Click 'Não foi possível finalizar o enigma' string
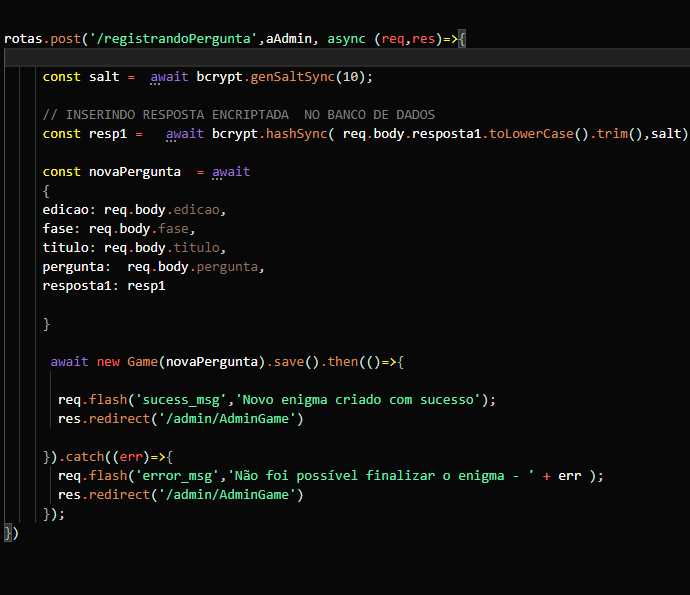This screenshot has width=690, height=595. (381, 476)
